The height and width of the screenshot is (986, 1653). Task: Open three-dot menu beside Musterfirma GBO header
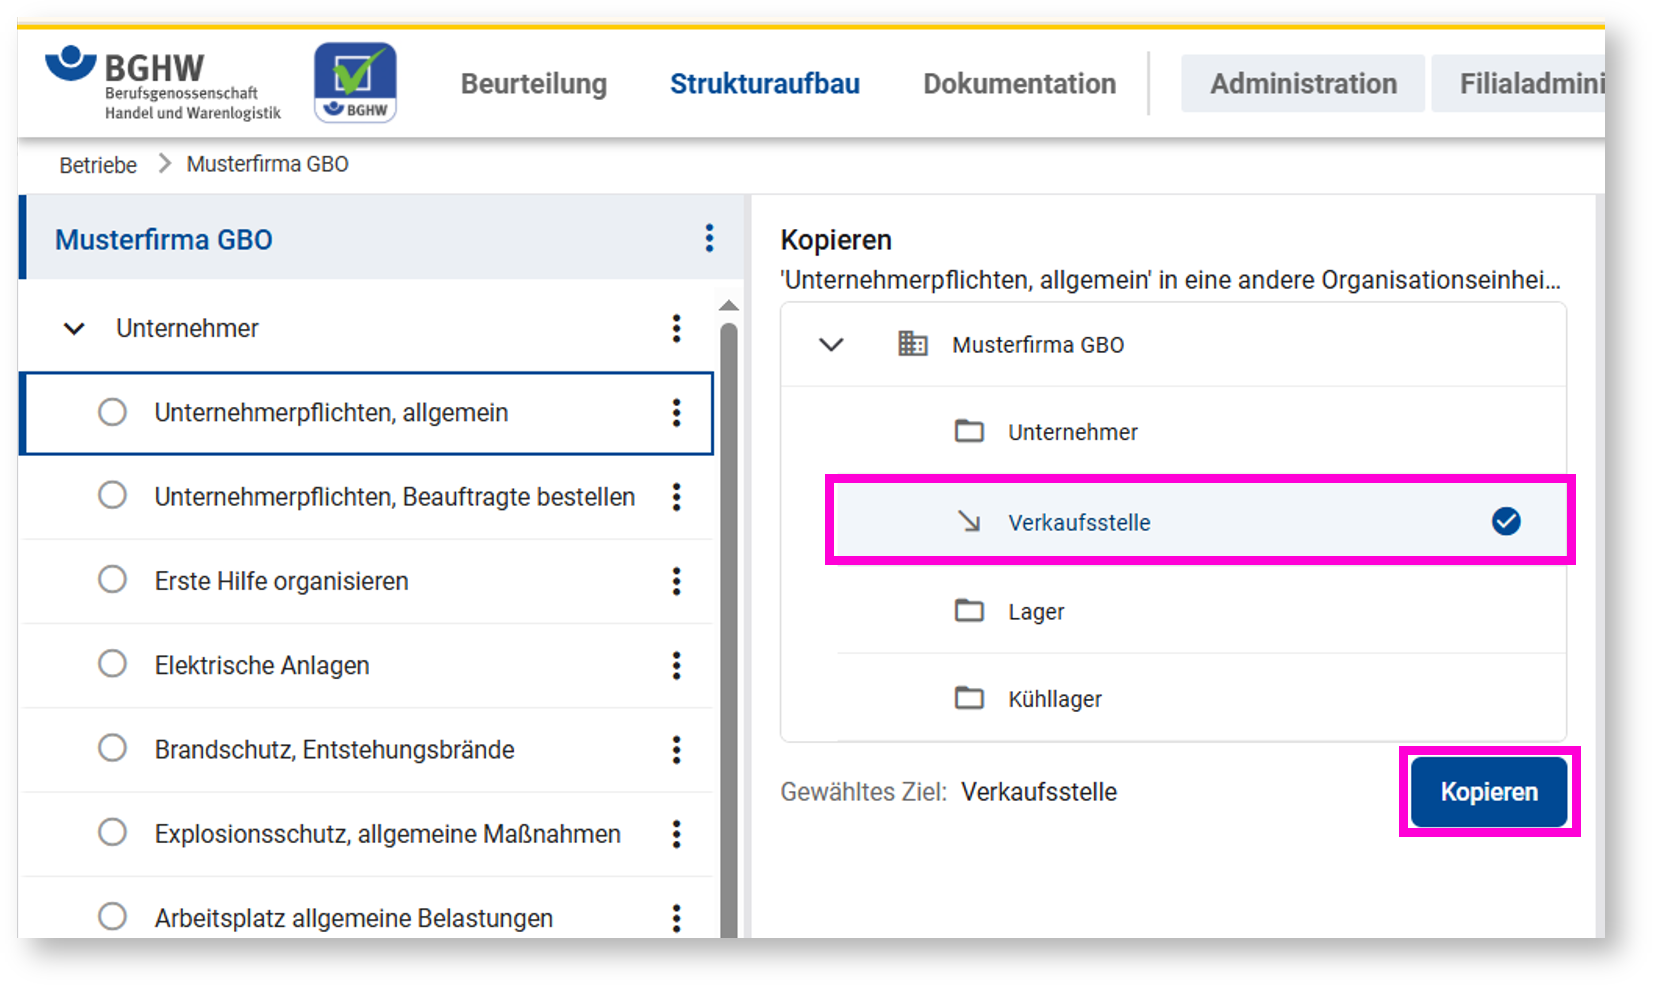point(709,238)
